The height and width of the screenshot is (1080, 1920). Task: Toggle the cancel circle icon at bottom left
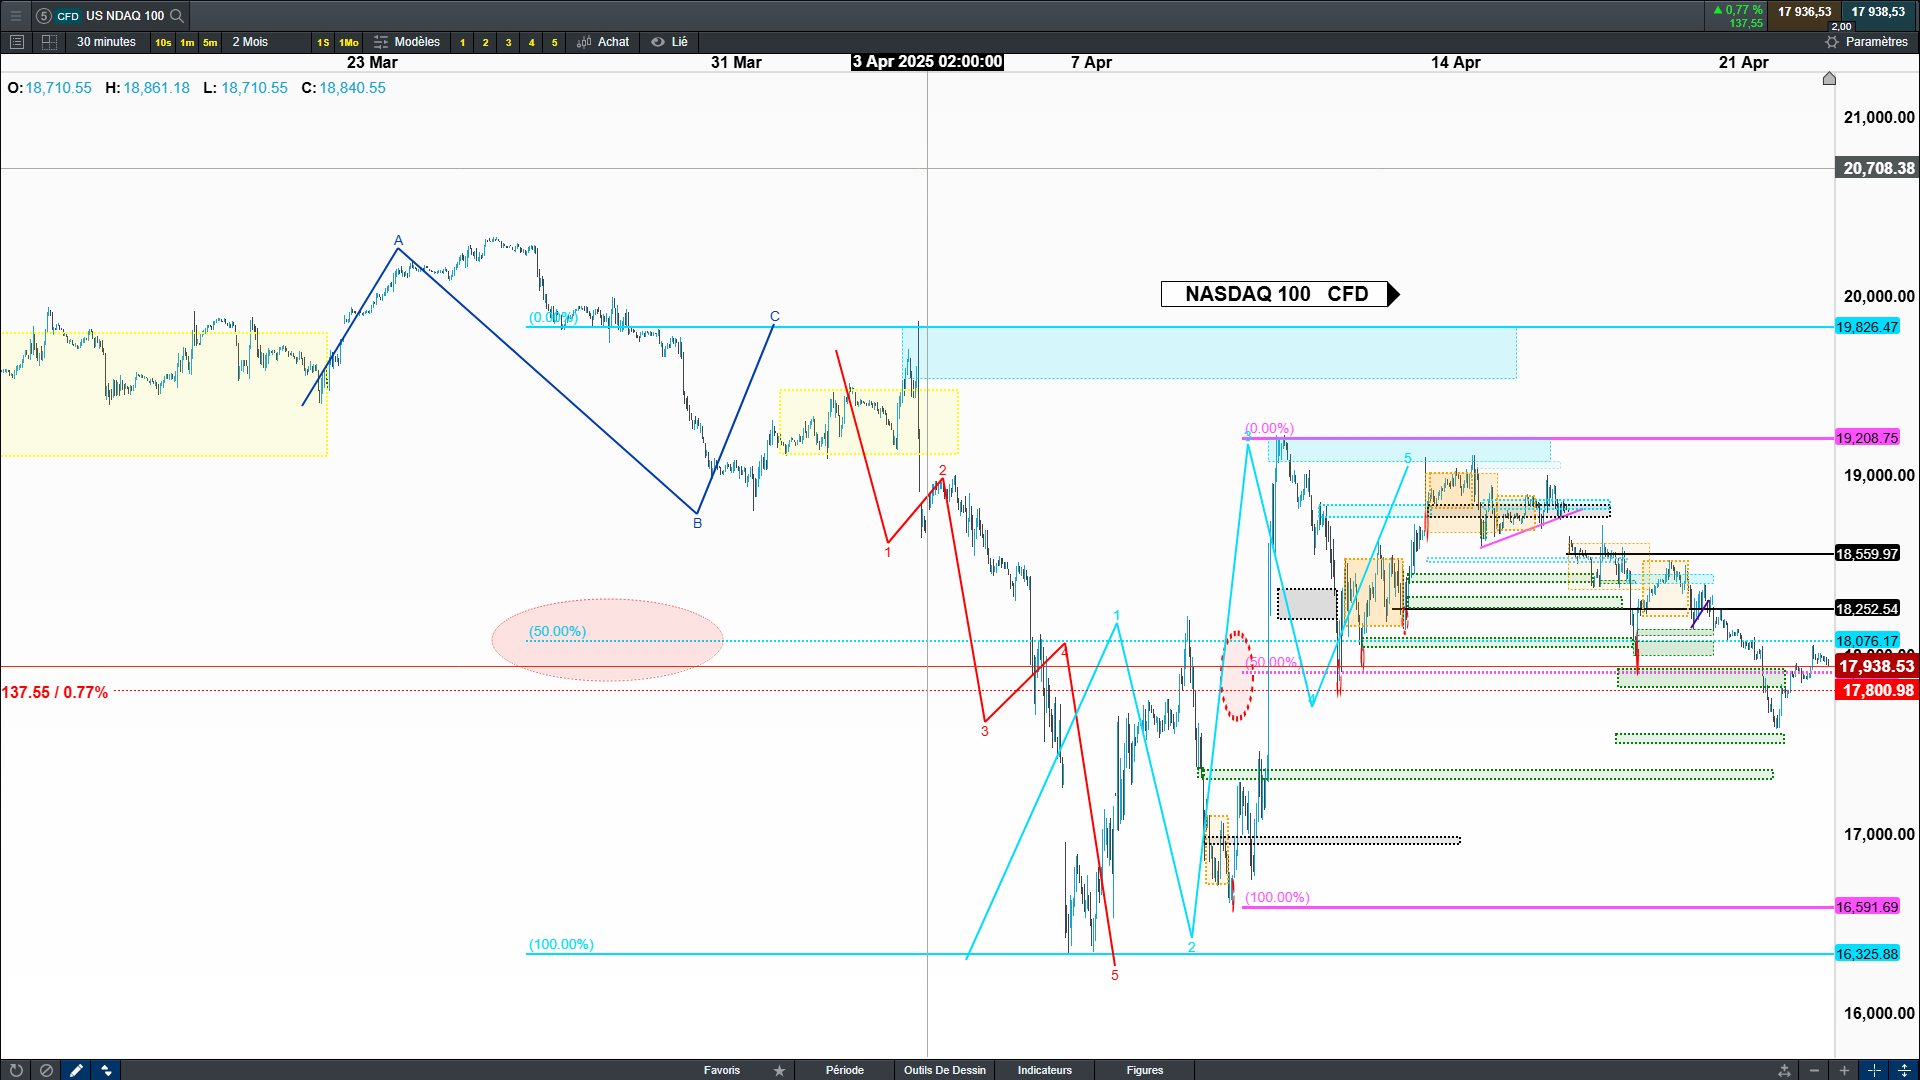46,1070
